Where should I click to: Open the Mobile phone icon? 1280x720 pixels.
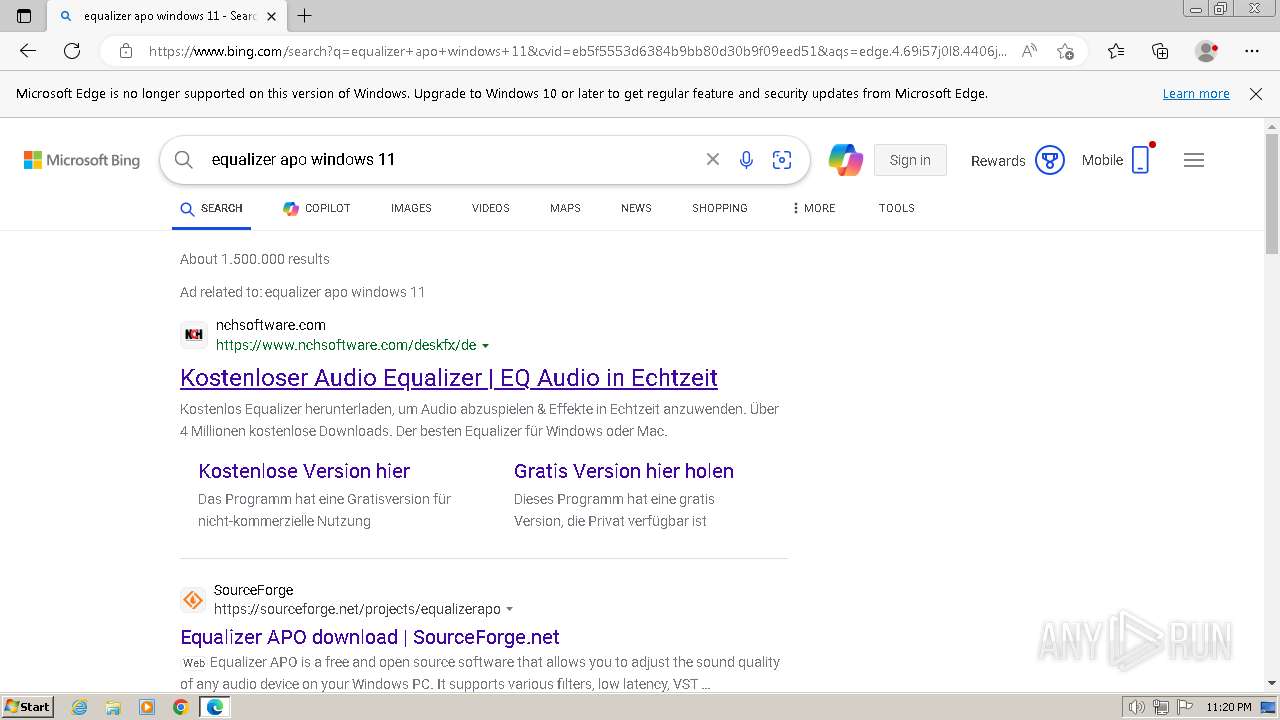pos(1141,160)
